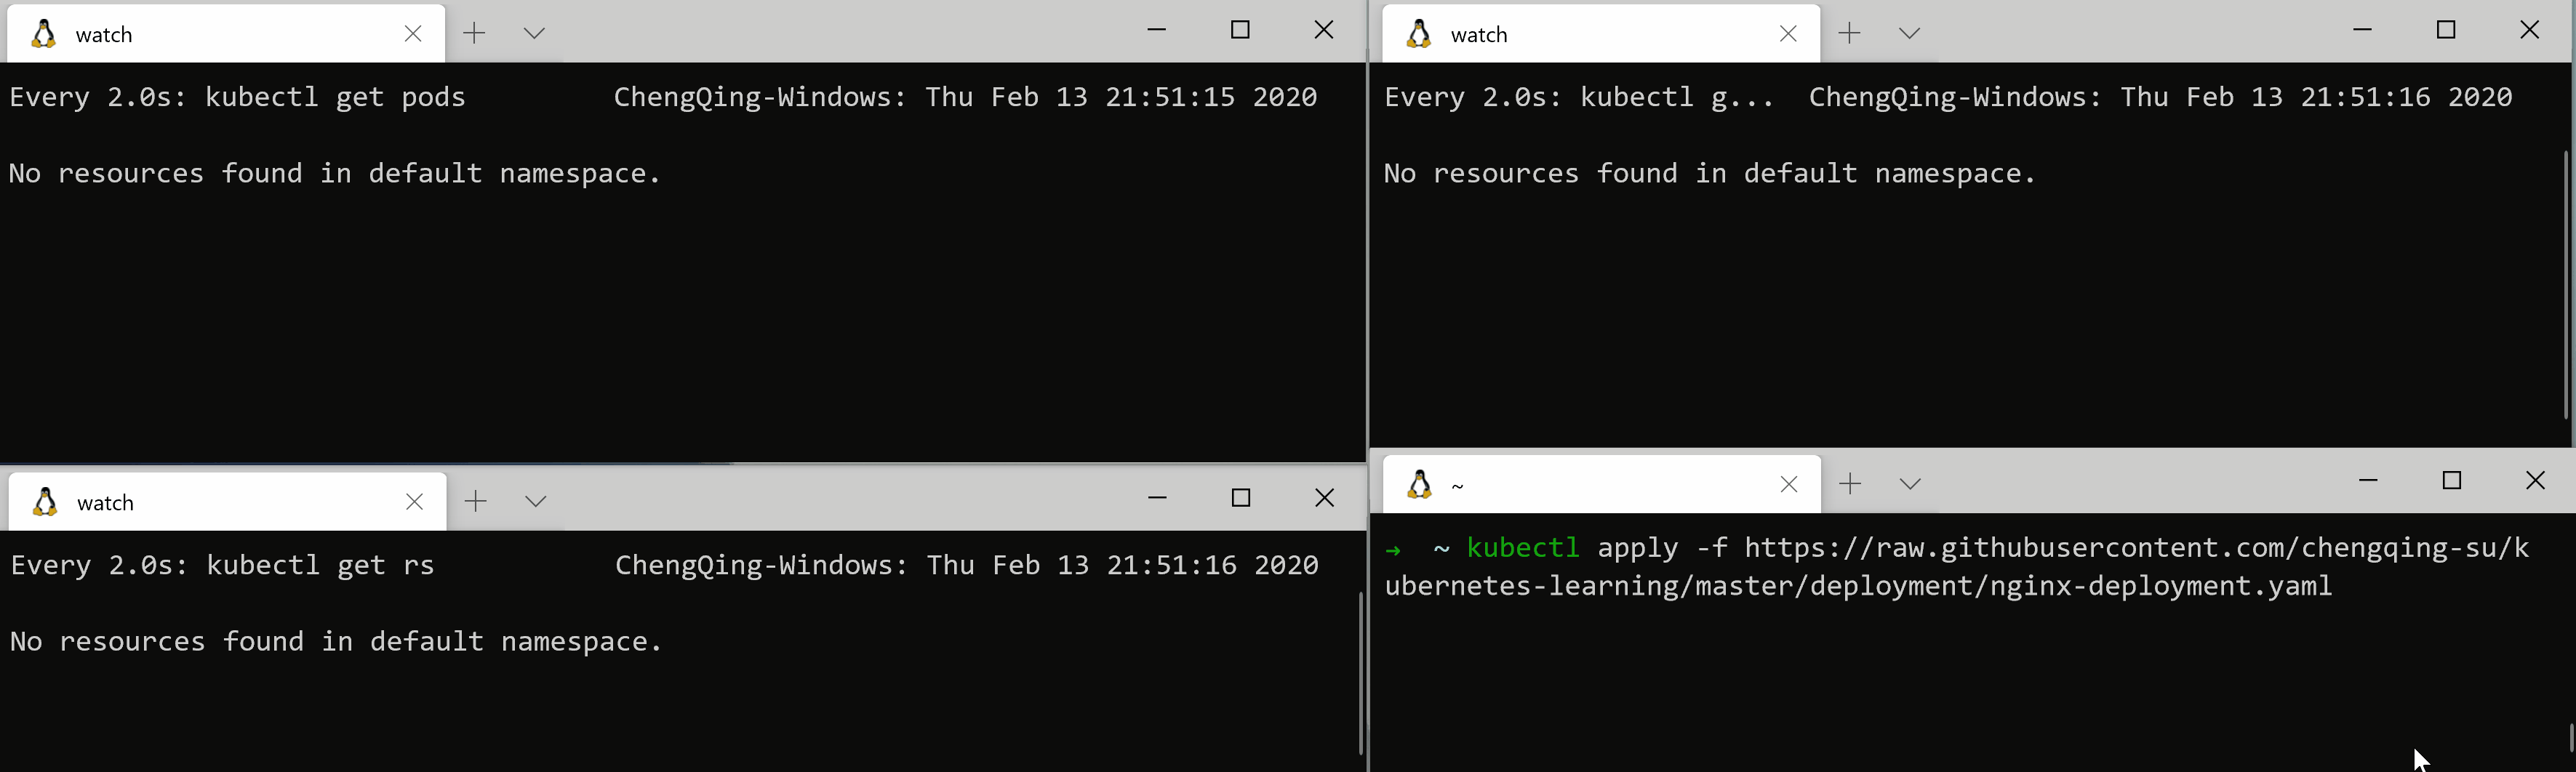Expand profile dropdown in ~ shell window

pyautogui.click(x=1910, y=484)
